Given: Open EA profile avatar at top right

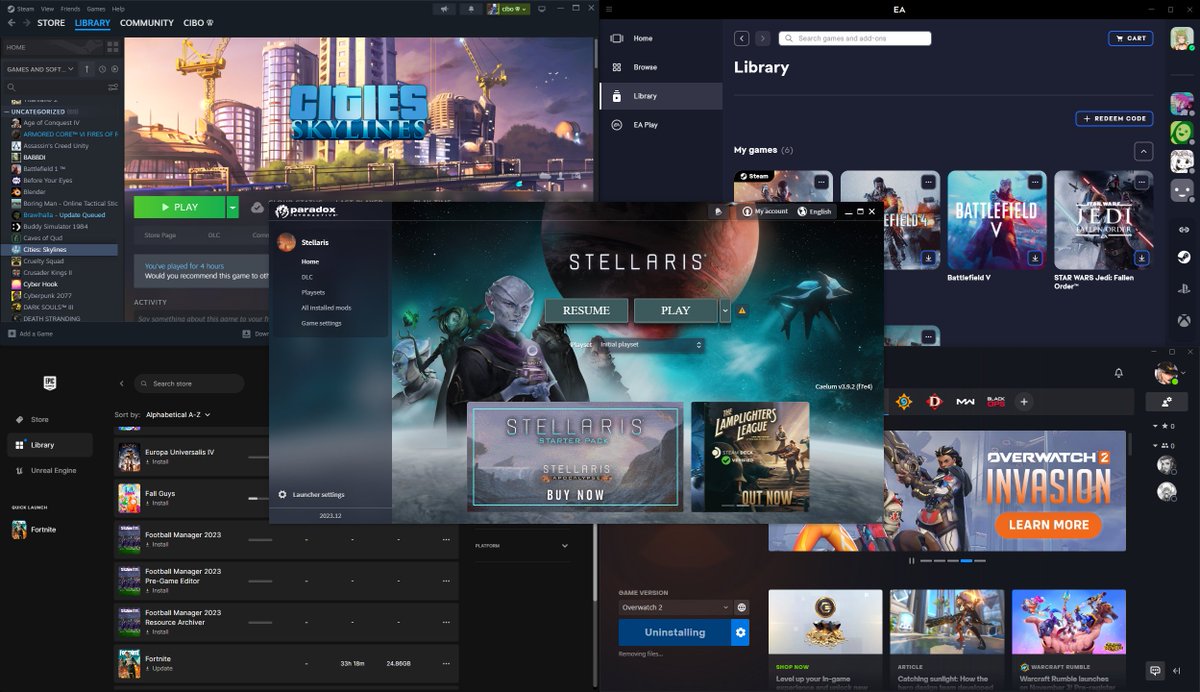Looking at the screenshot, I should click(1182, 38).
